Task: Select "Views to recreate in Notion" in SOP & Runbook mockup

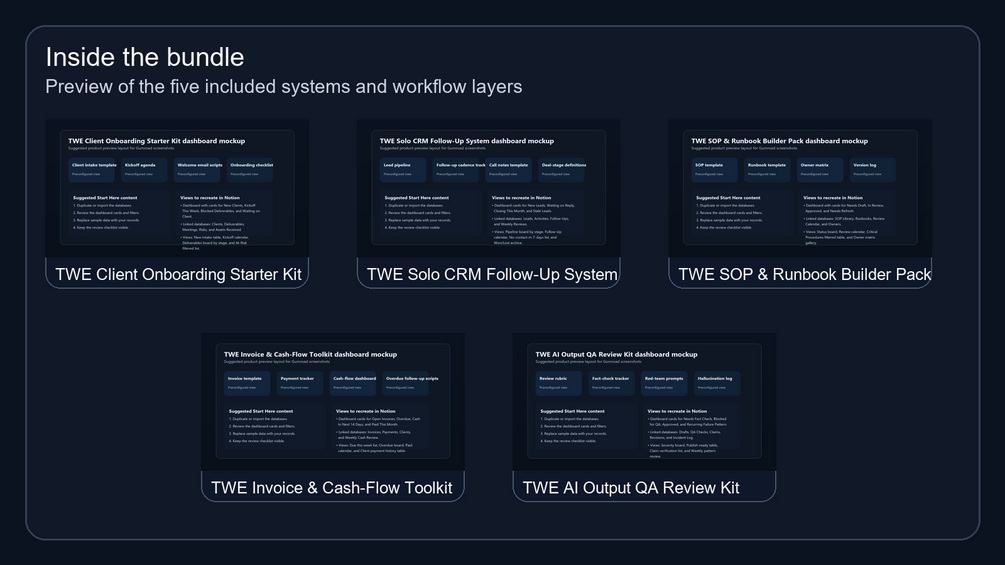Action: pos(833,198)
